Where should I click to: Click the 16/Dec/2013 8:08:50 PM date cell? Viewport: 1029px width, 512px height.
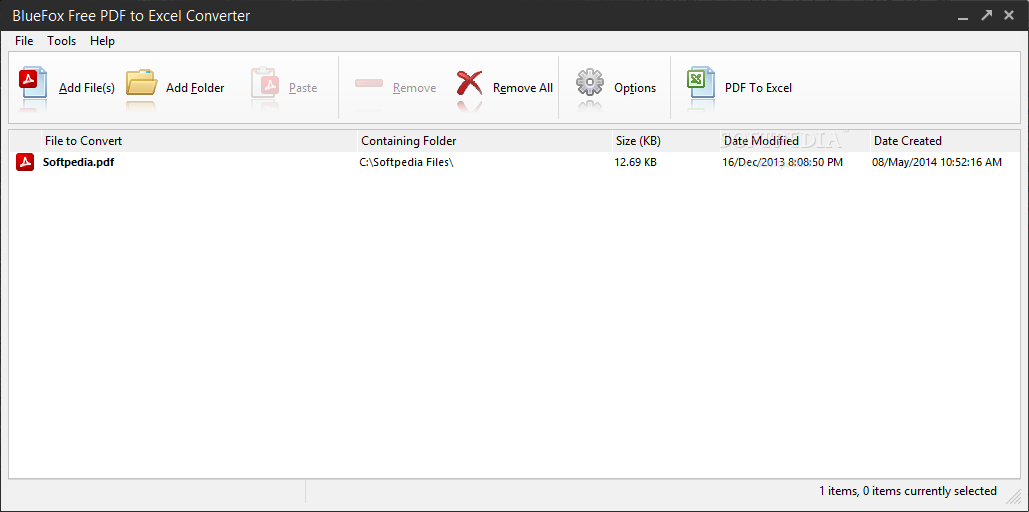782,162
